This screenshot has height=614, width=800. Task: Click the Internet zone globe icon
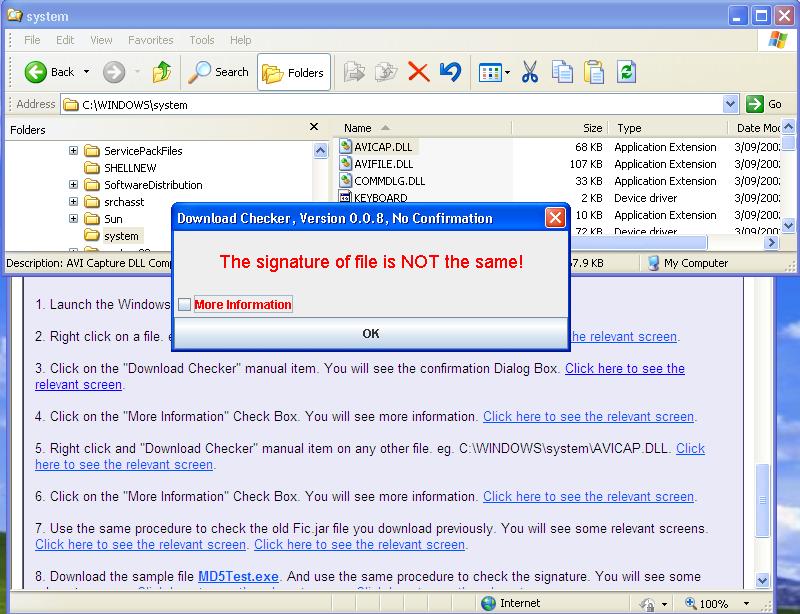pos(488,603)
